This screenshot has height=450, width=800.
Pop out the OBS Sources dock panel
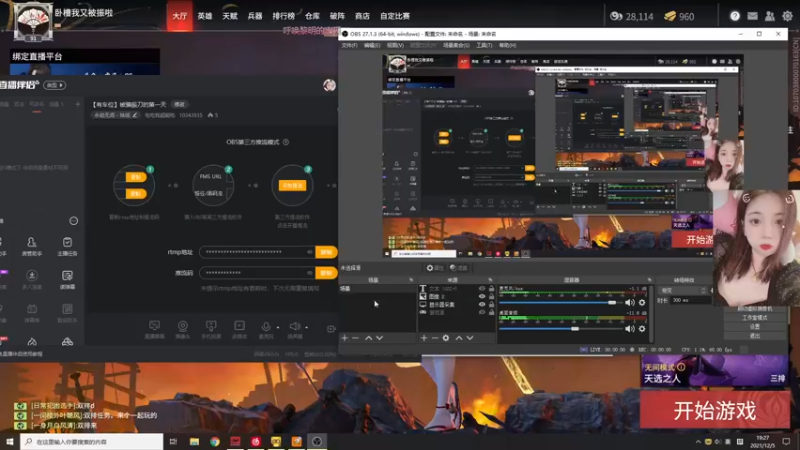click(490, 280)
